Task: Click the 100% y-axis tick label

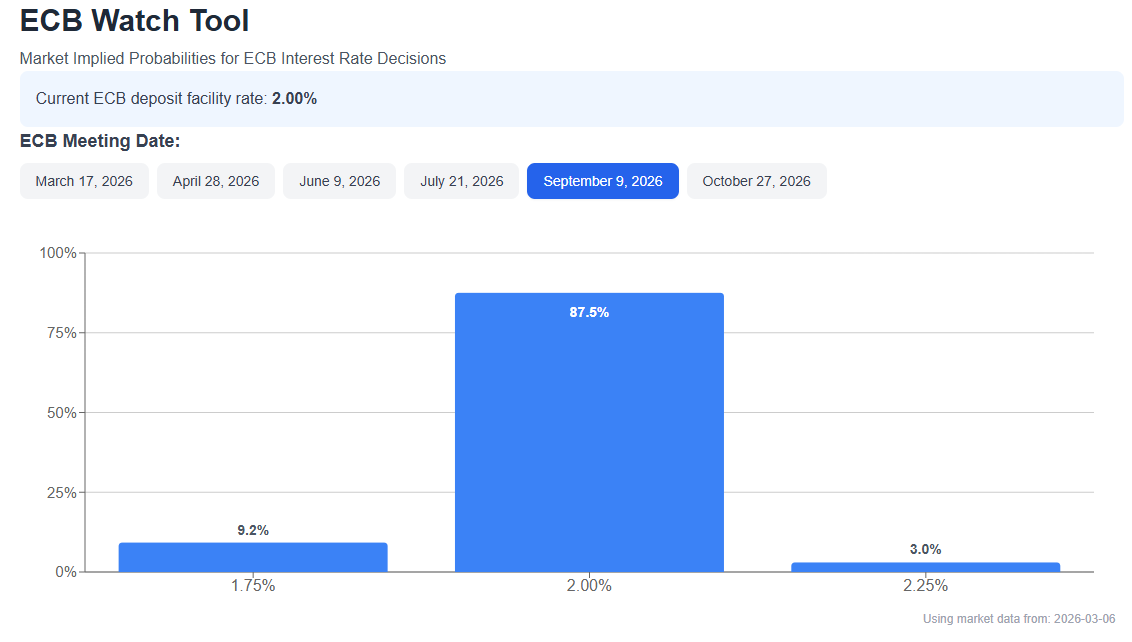Action: coord(57,253)
